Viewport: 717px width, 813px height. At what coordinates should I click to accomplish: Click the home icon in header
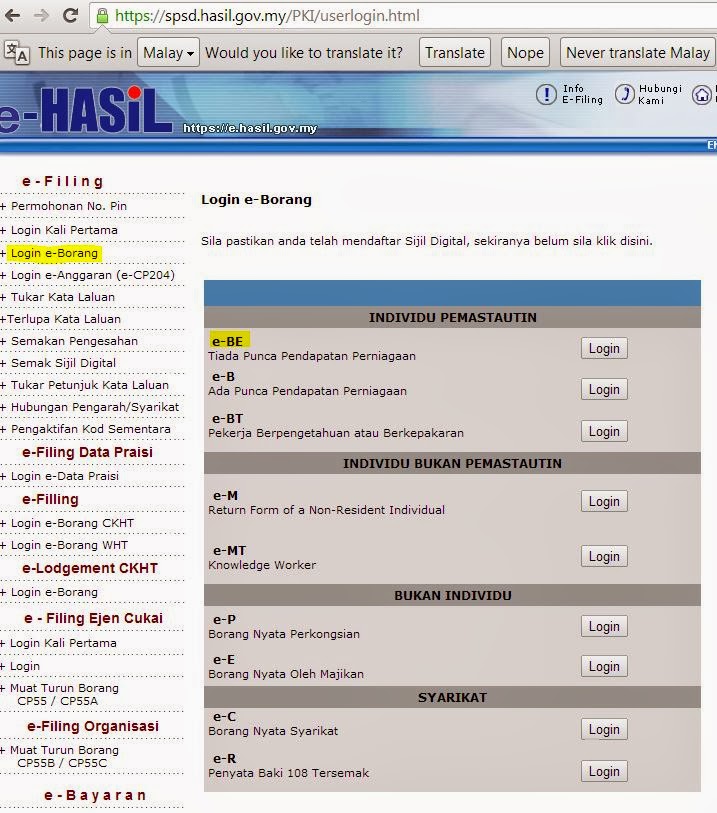(702, 95)
